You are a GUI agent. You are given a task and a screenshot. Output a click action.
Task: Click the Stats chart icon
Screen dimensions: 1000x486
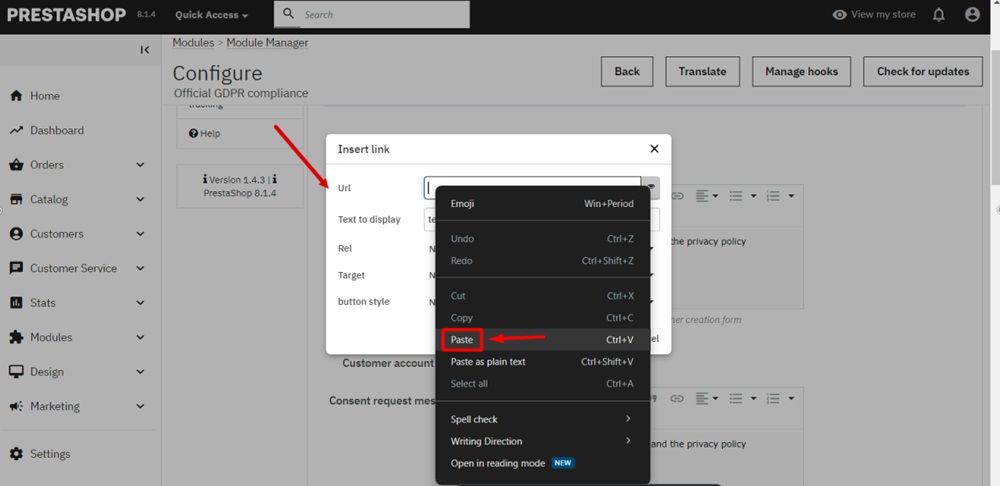17,302
